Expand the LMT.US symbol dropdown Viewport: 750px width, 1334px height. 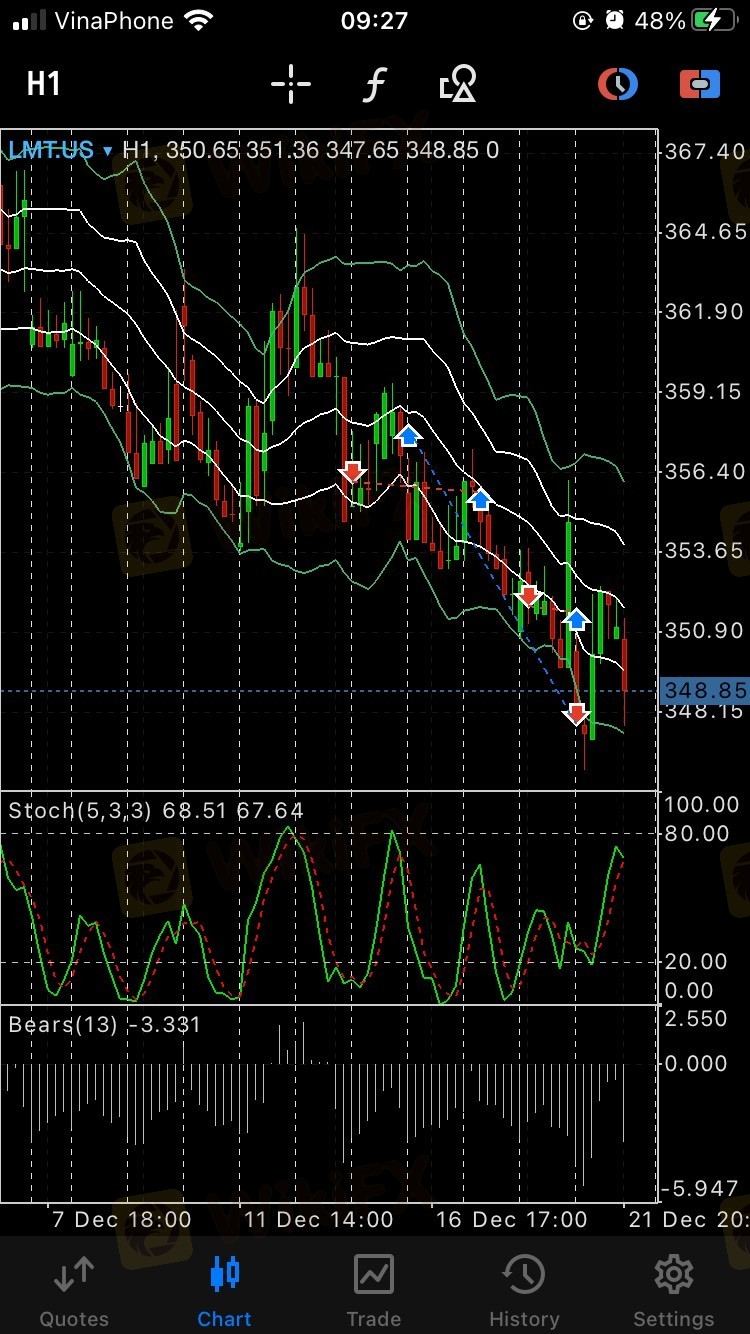[60, 150]
